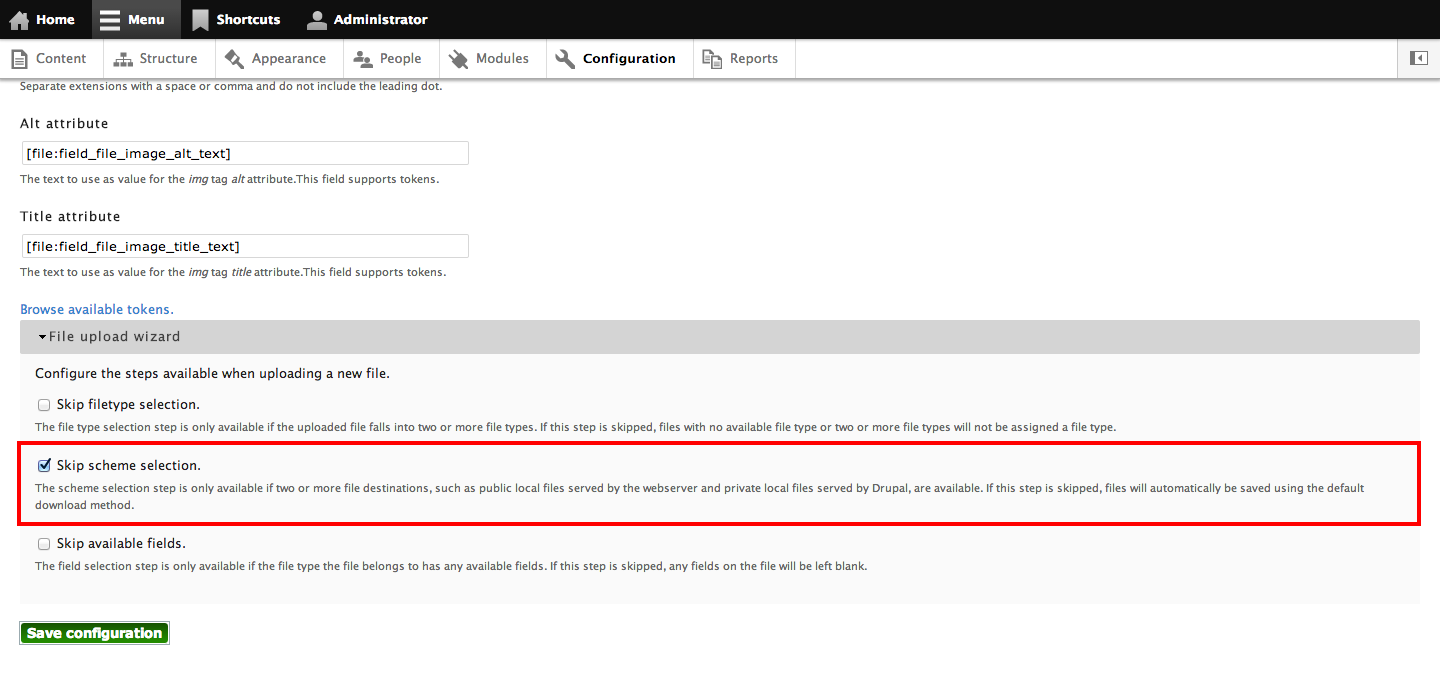The image size is (1440, 695).
Task: Click the People admin icon
Action: pos(358,58)
